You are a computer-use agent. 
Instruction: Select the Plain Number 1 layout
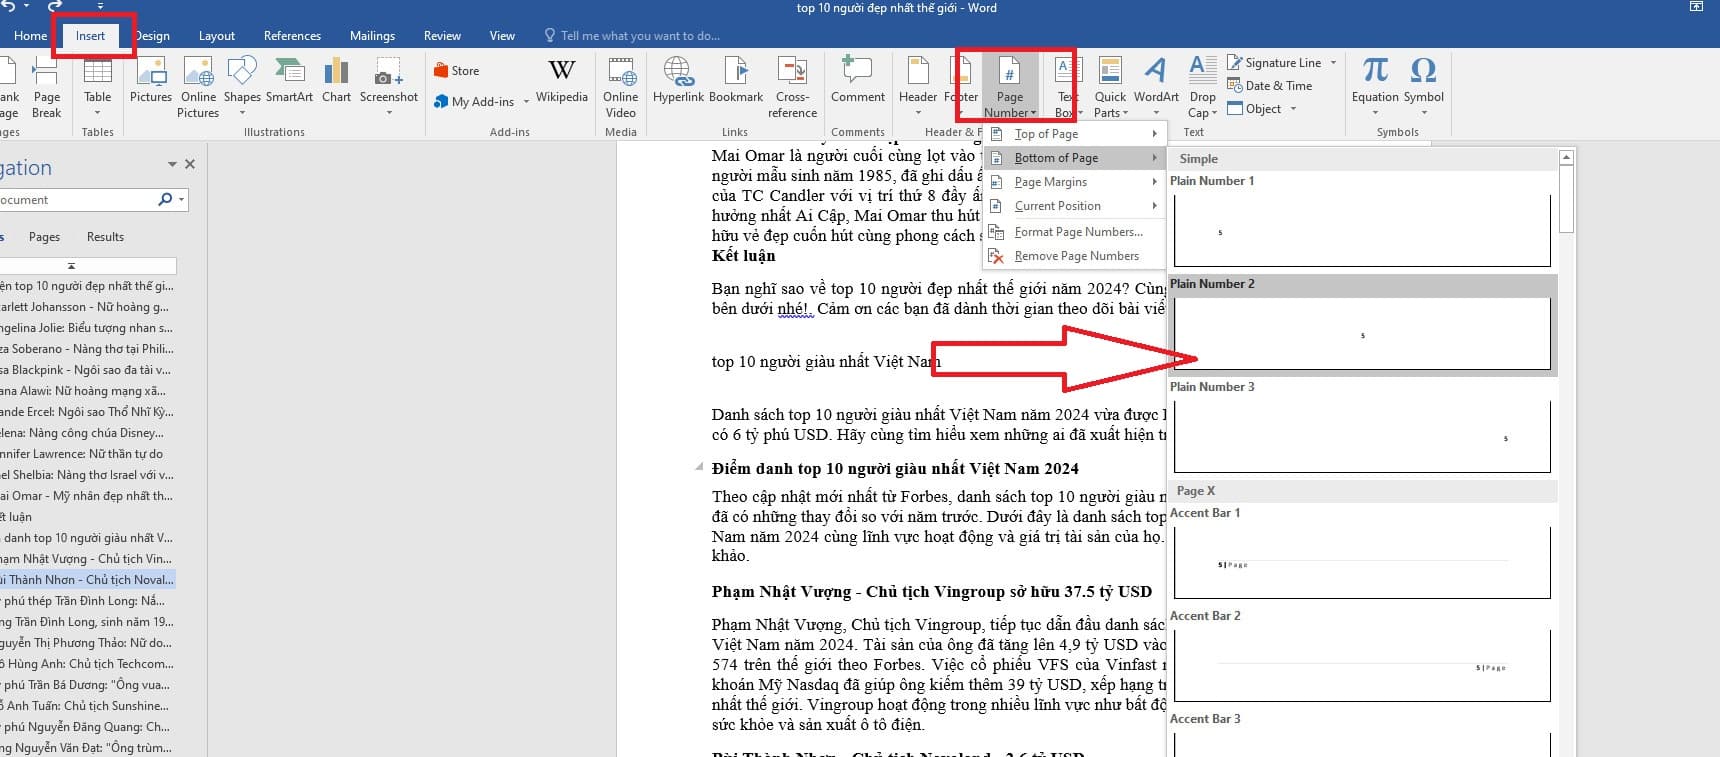[1362, 221]
